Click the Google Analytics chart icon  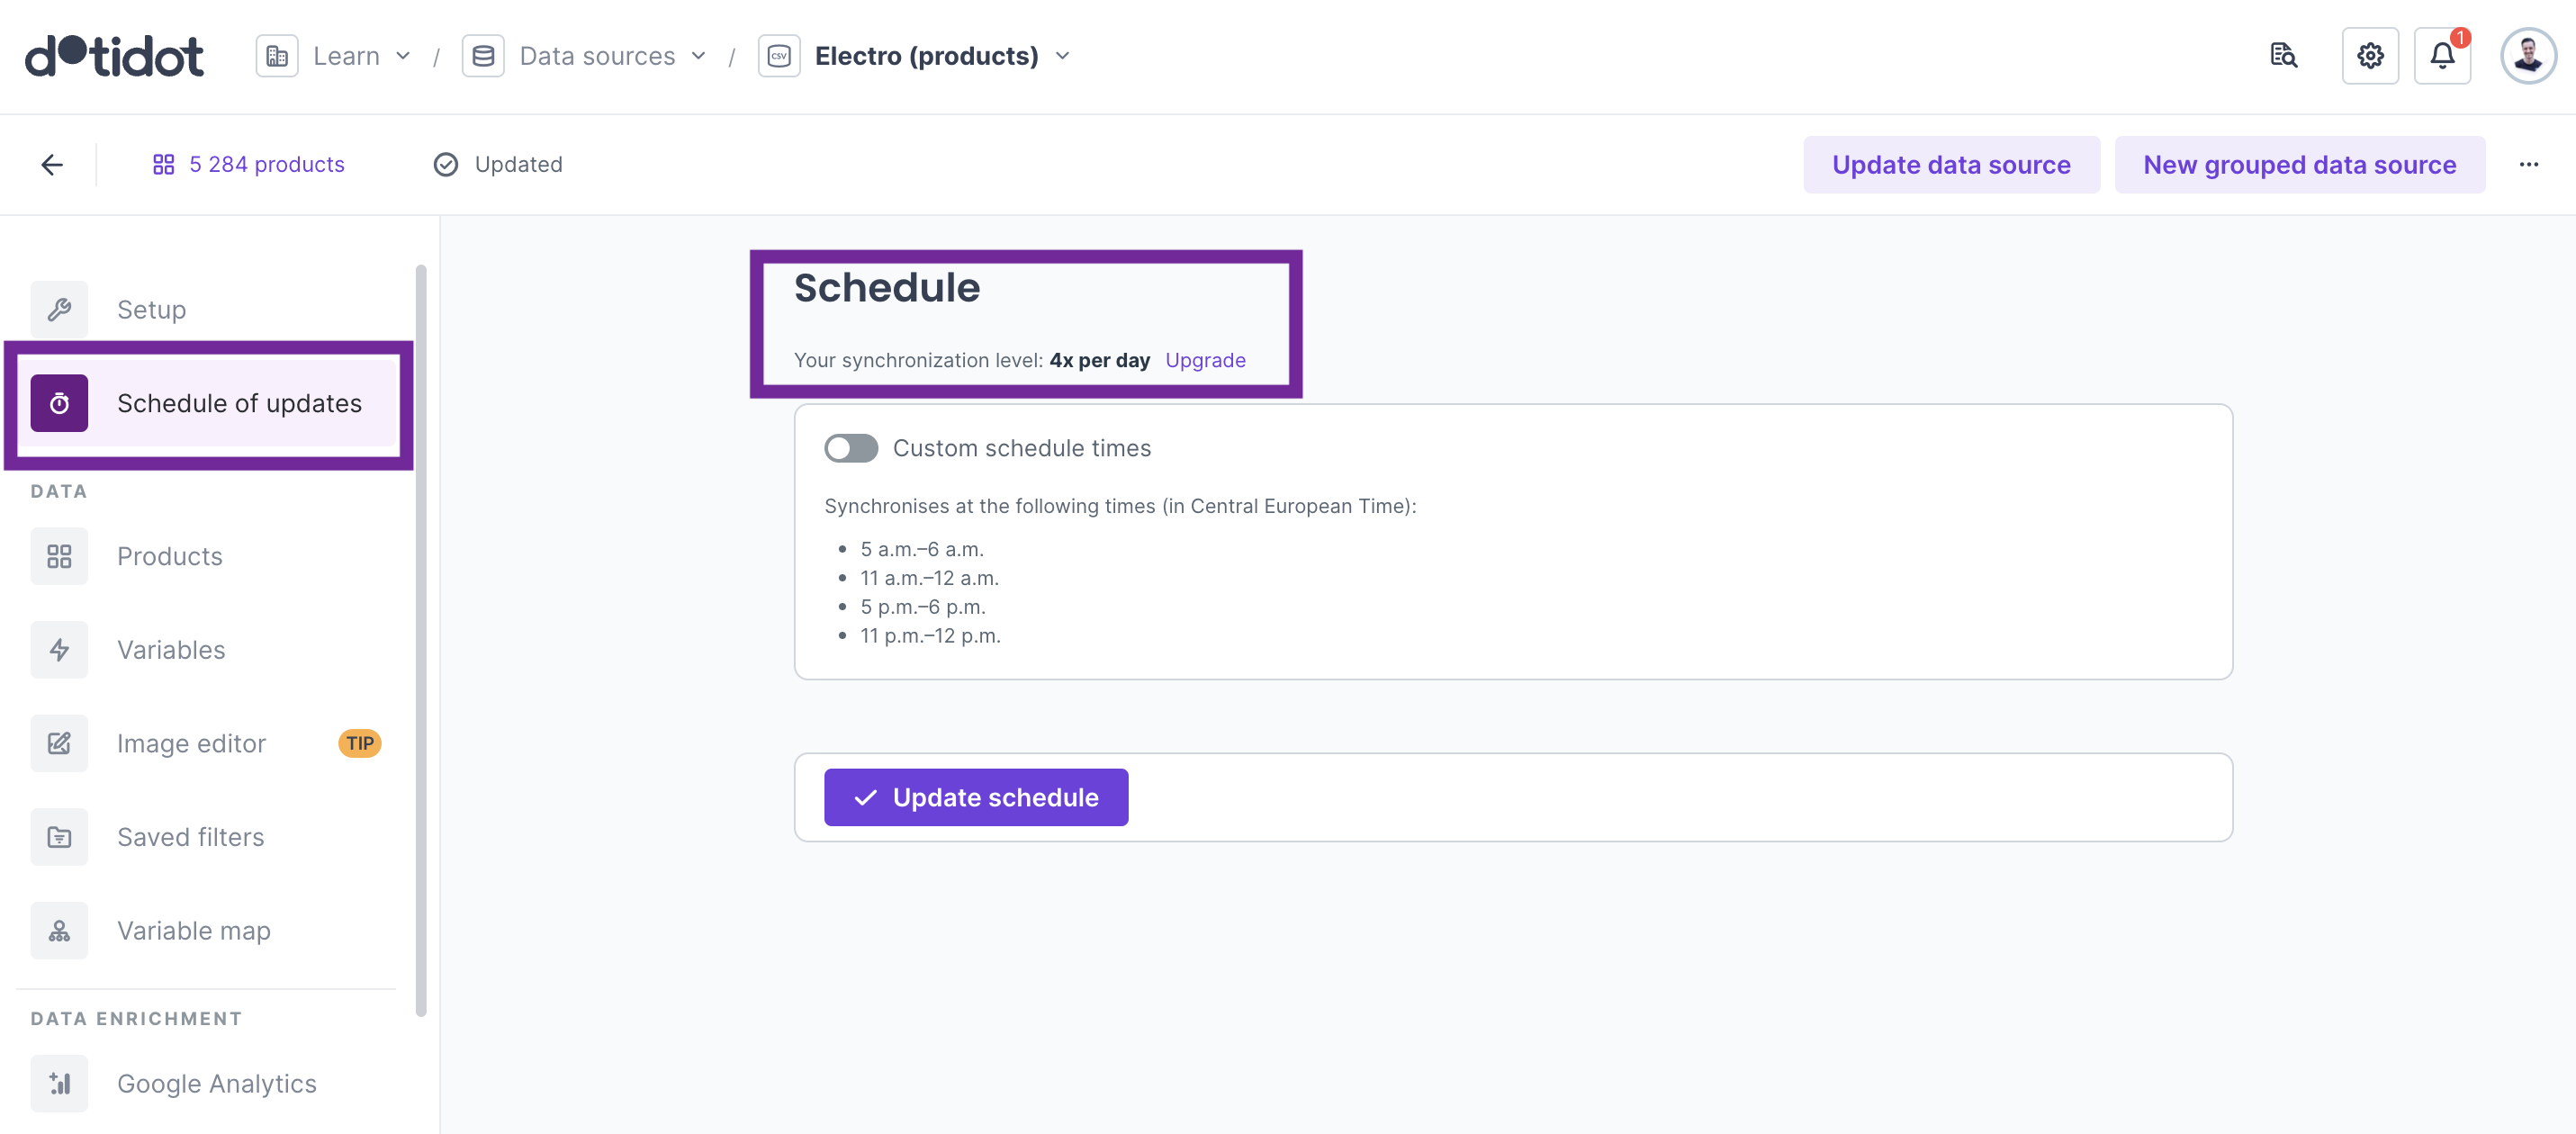pos(59,1083)
